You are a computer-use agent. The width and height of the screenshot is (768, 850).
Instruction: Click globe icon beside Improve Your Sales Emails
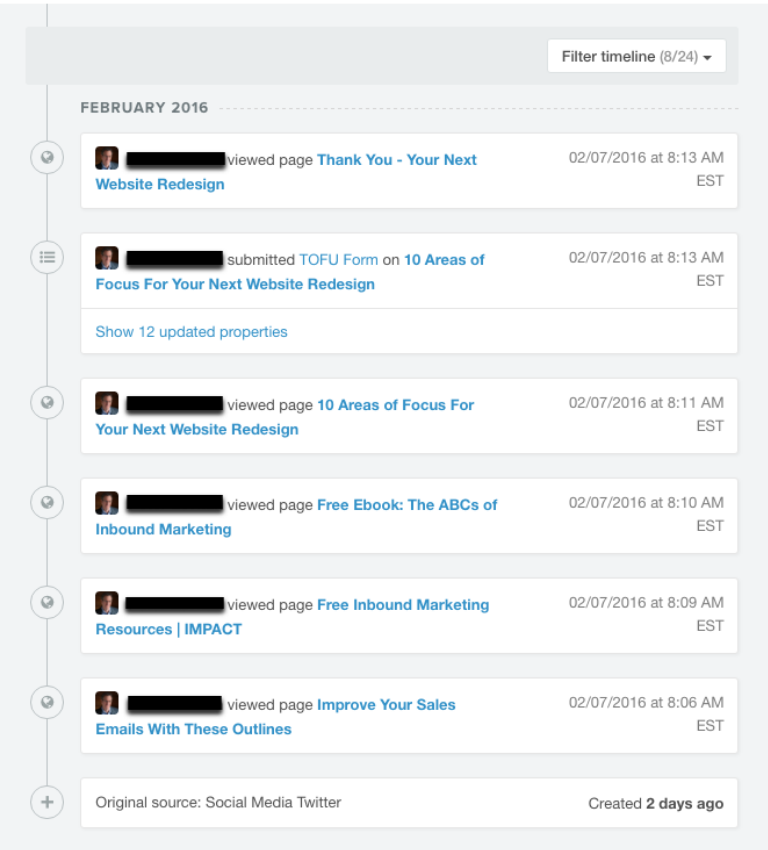click(x=47, y=703)
